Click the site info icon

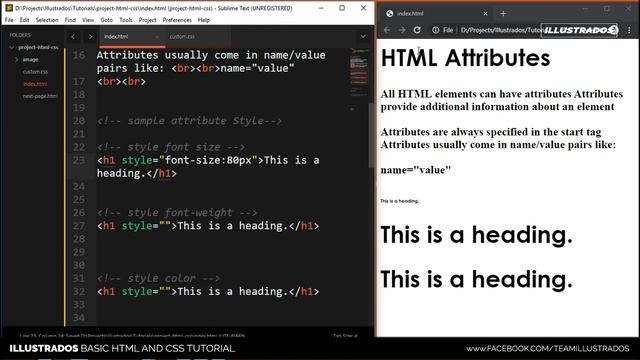point(436,30)
